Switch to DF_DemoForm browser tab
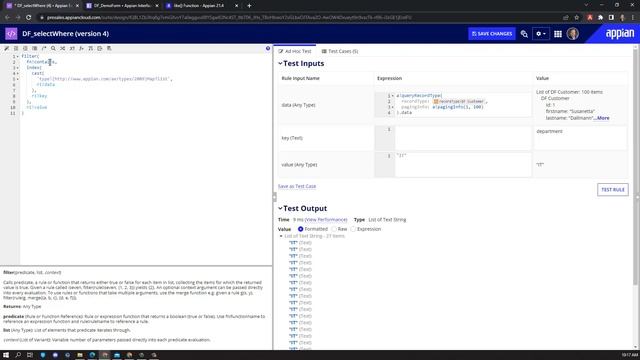 click(122, 6)
